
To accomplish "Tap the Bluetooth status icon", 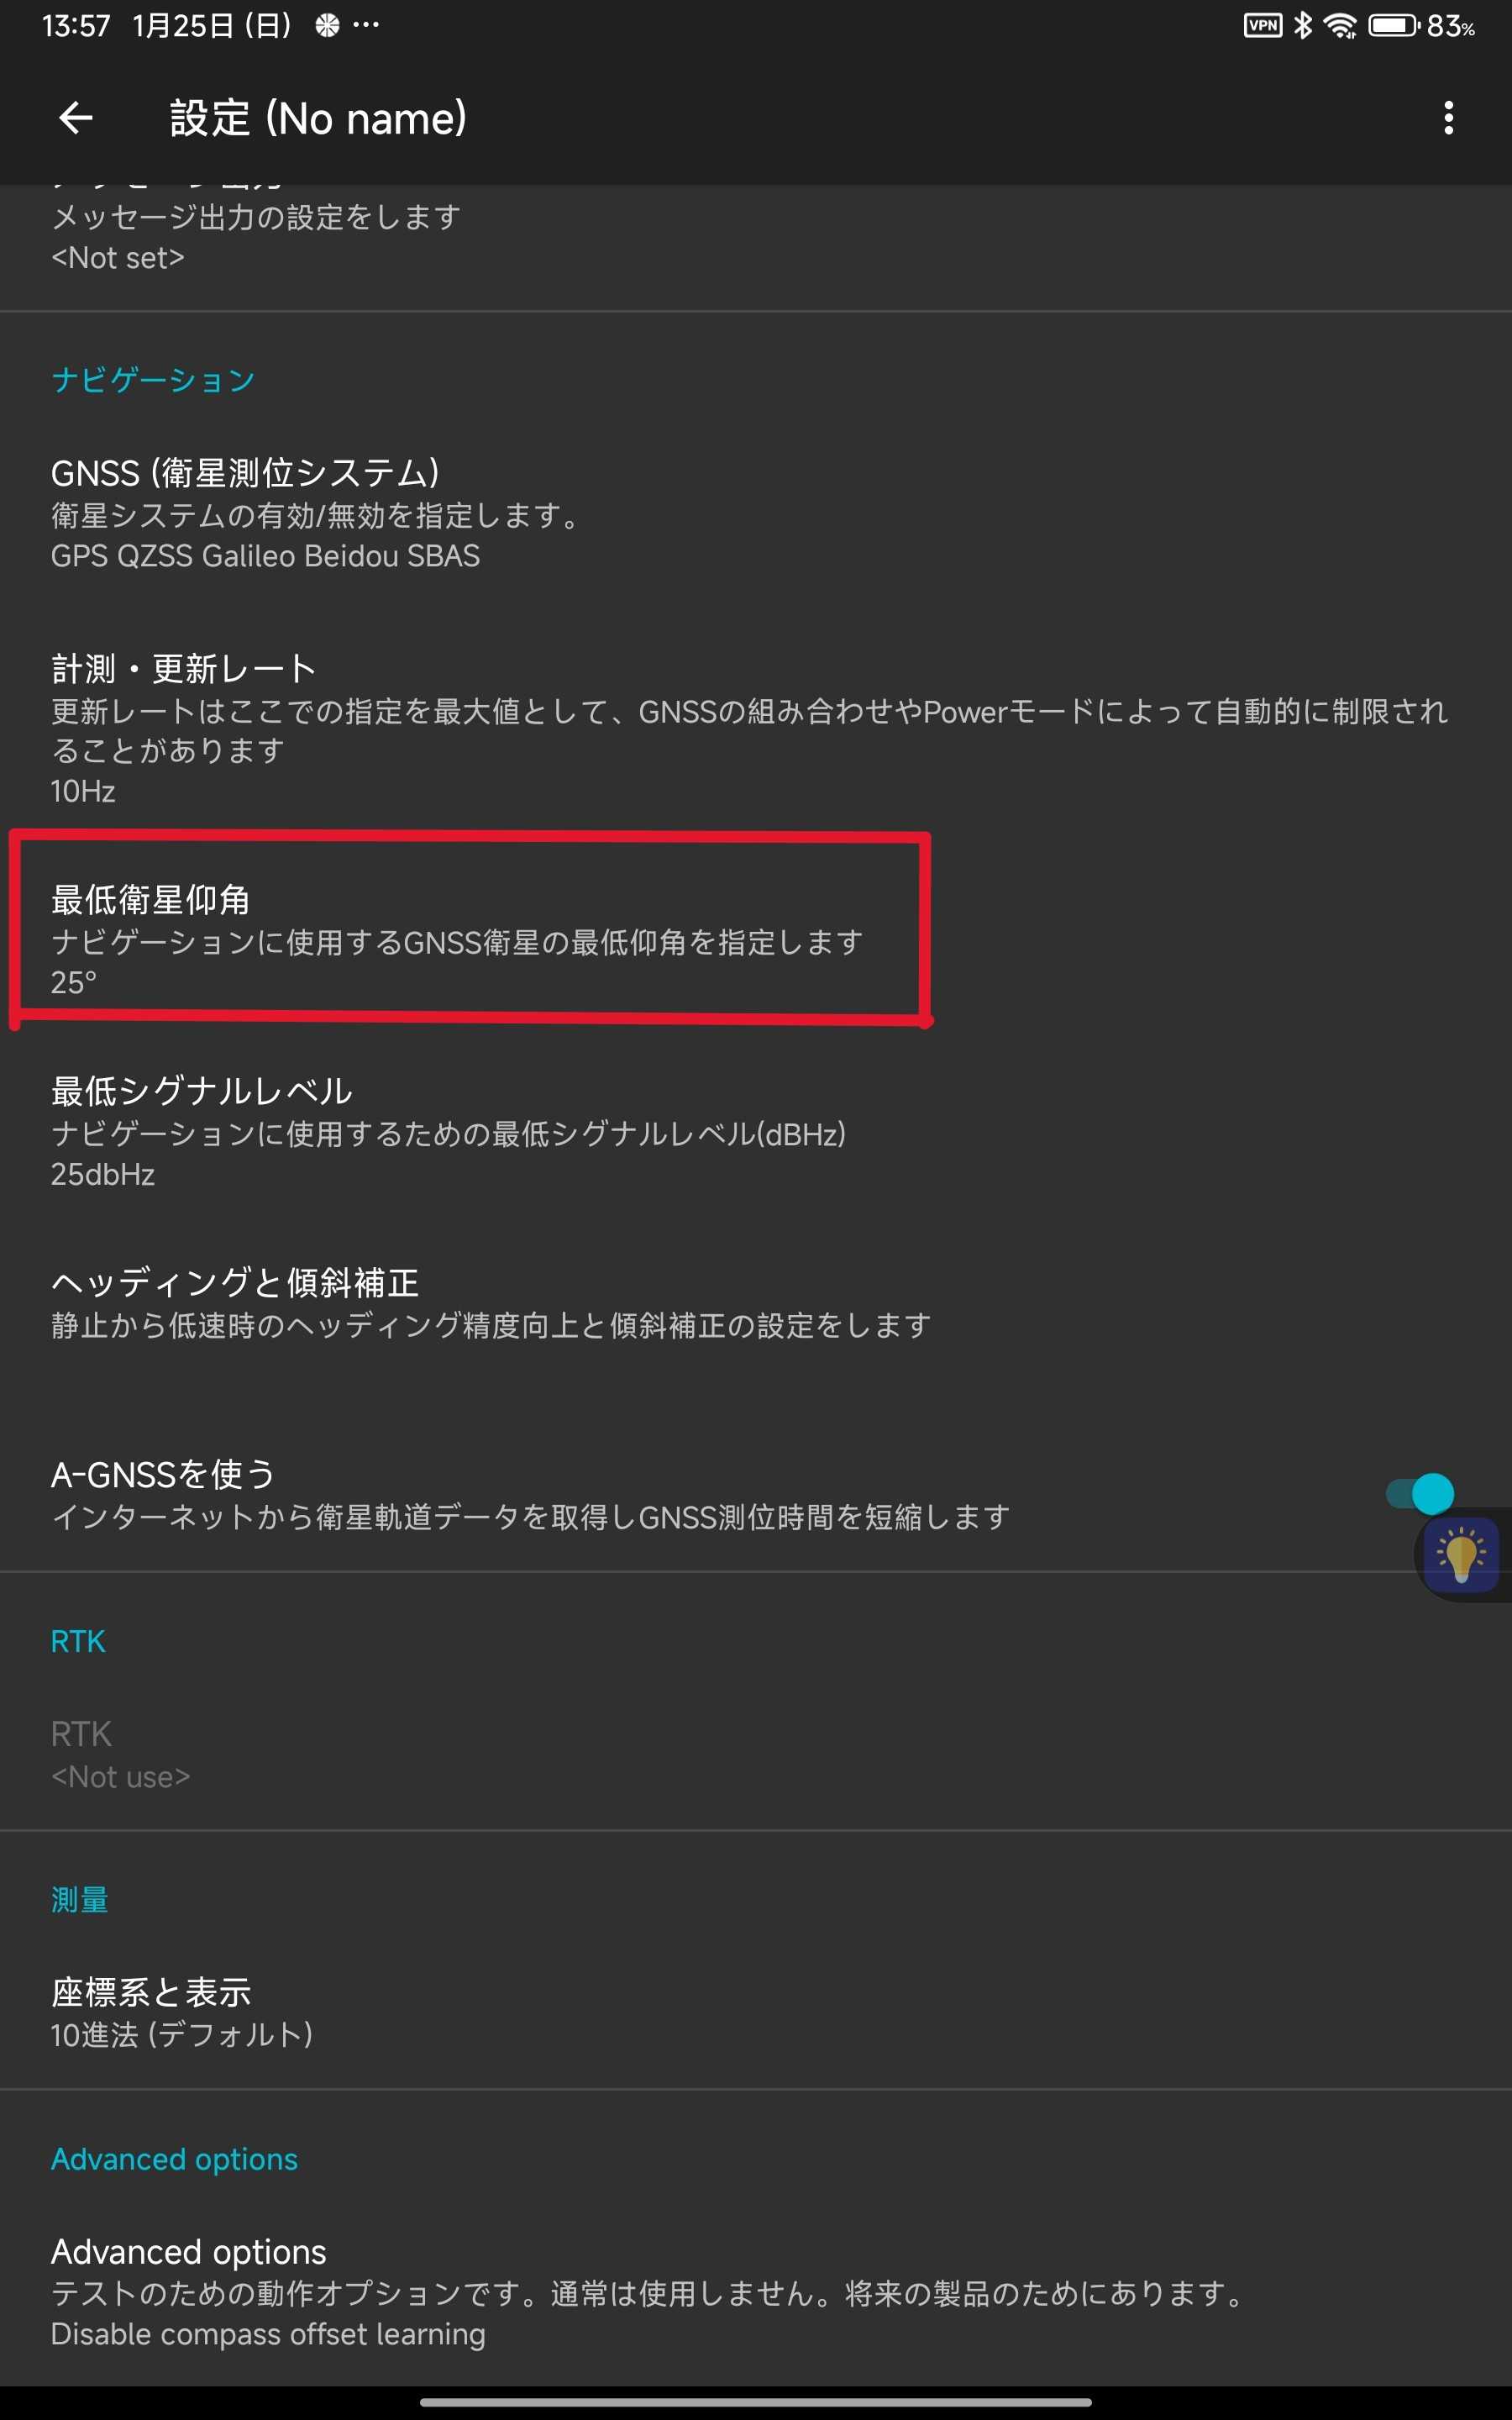I will click(x=1302, y=25).
